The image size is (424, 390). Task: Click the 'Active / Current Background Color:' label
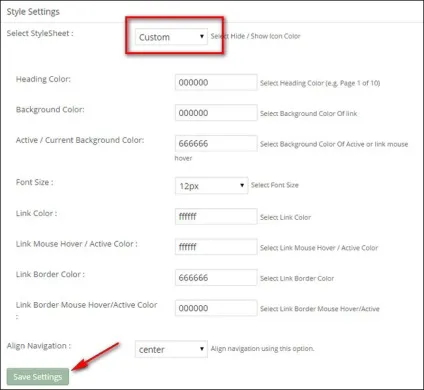coord(80,140)
